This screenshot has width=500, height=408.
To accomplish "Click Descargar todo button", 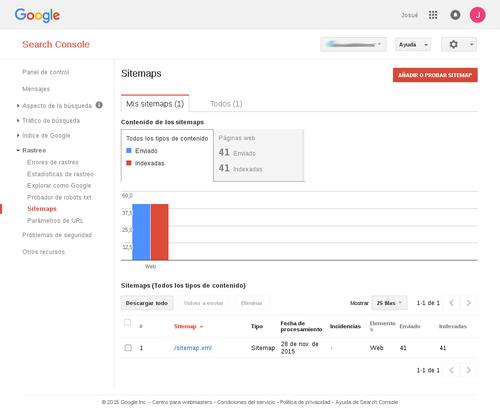I will (x=147, y=303).
